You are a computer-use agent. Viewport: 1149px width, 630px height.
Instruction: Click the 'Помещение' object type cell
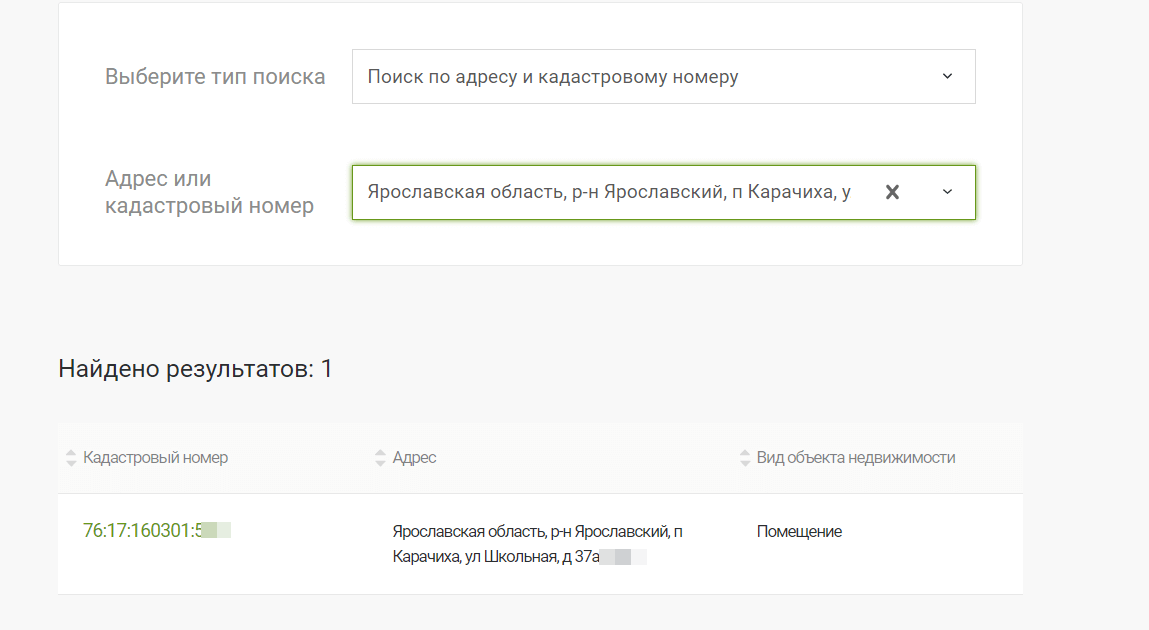[x=799, y=532]
